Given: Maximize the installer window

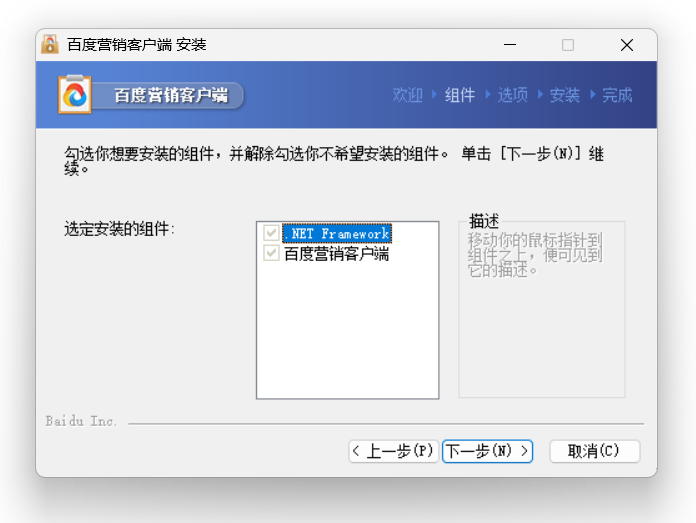Looking at the screenshot, I should (568, 45).
